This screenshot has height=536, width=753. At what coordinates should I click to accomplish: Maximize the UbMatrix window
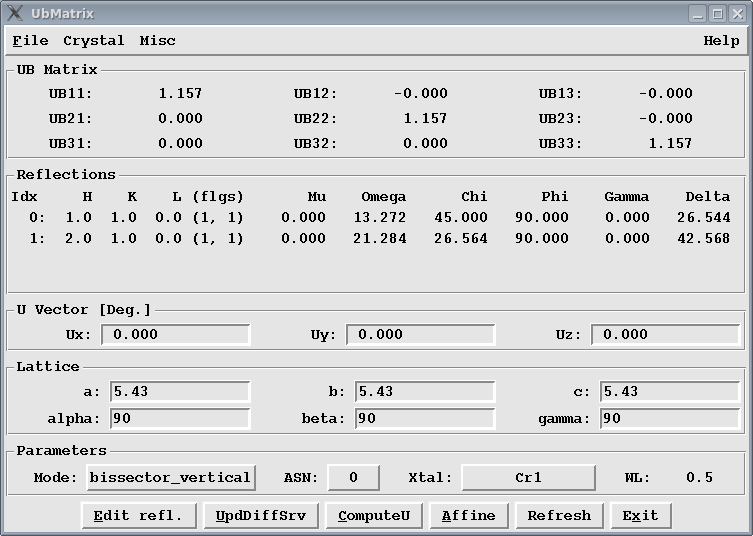(717, 13)
